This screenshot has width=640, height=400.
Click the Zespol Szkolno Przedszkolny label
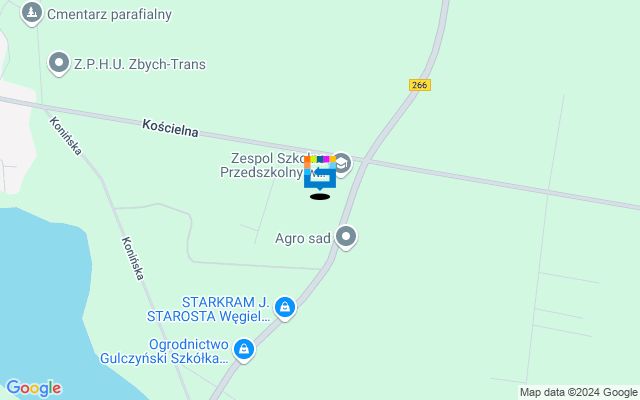tap(273, 165)
